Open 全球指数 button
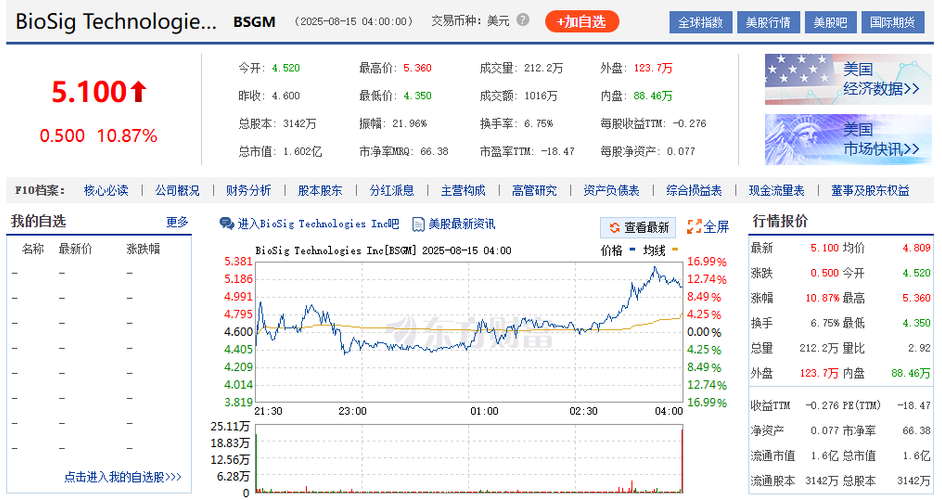Viewport: 942px width, 500px height. click(x=700, y=23)
